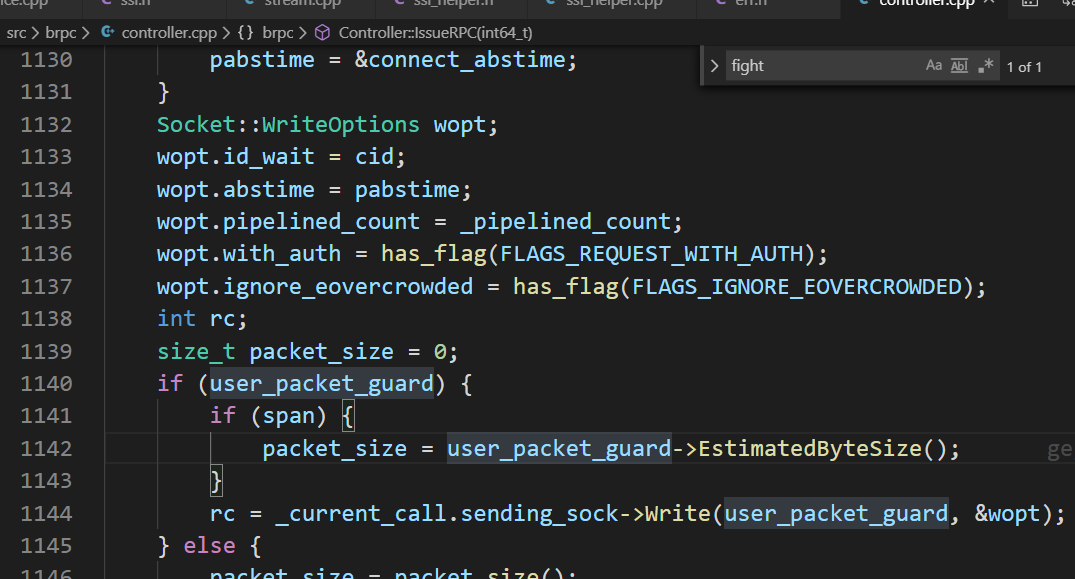Click "&connect_abstime" on line 1130

click(x=459, y=60)
